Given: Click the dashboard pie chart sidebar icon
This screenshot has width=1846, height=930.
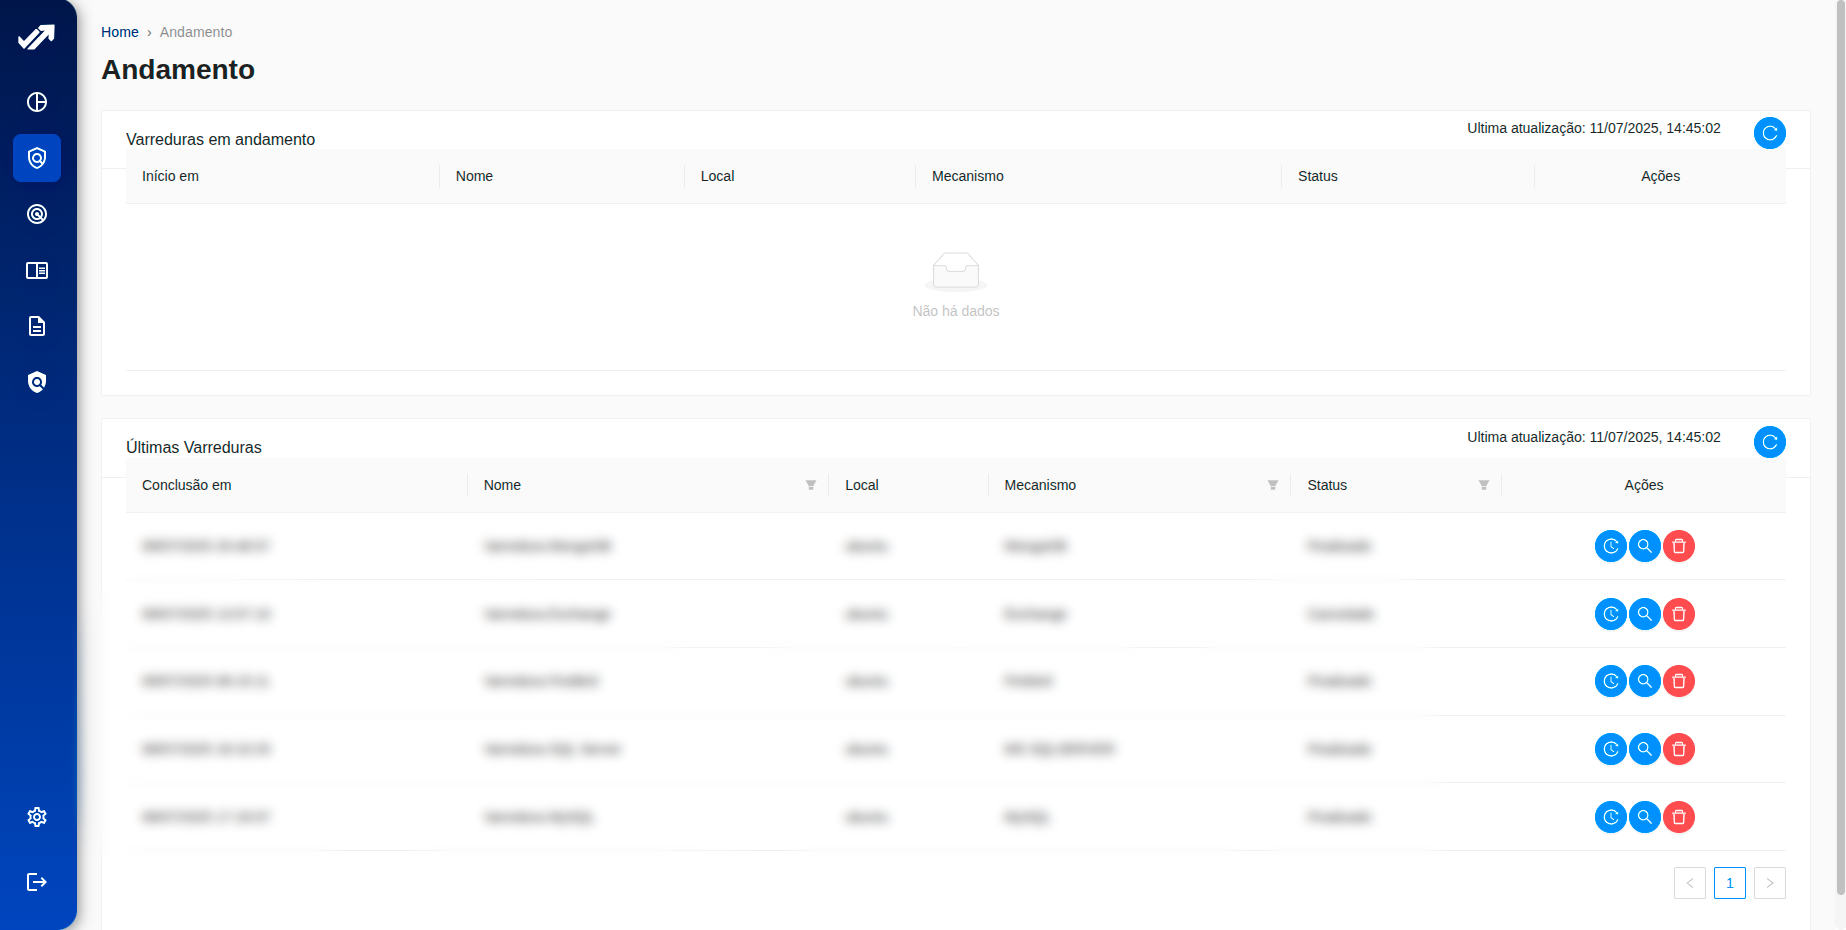Looking at the screenshot, I should pos(37,102).
